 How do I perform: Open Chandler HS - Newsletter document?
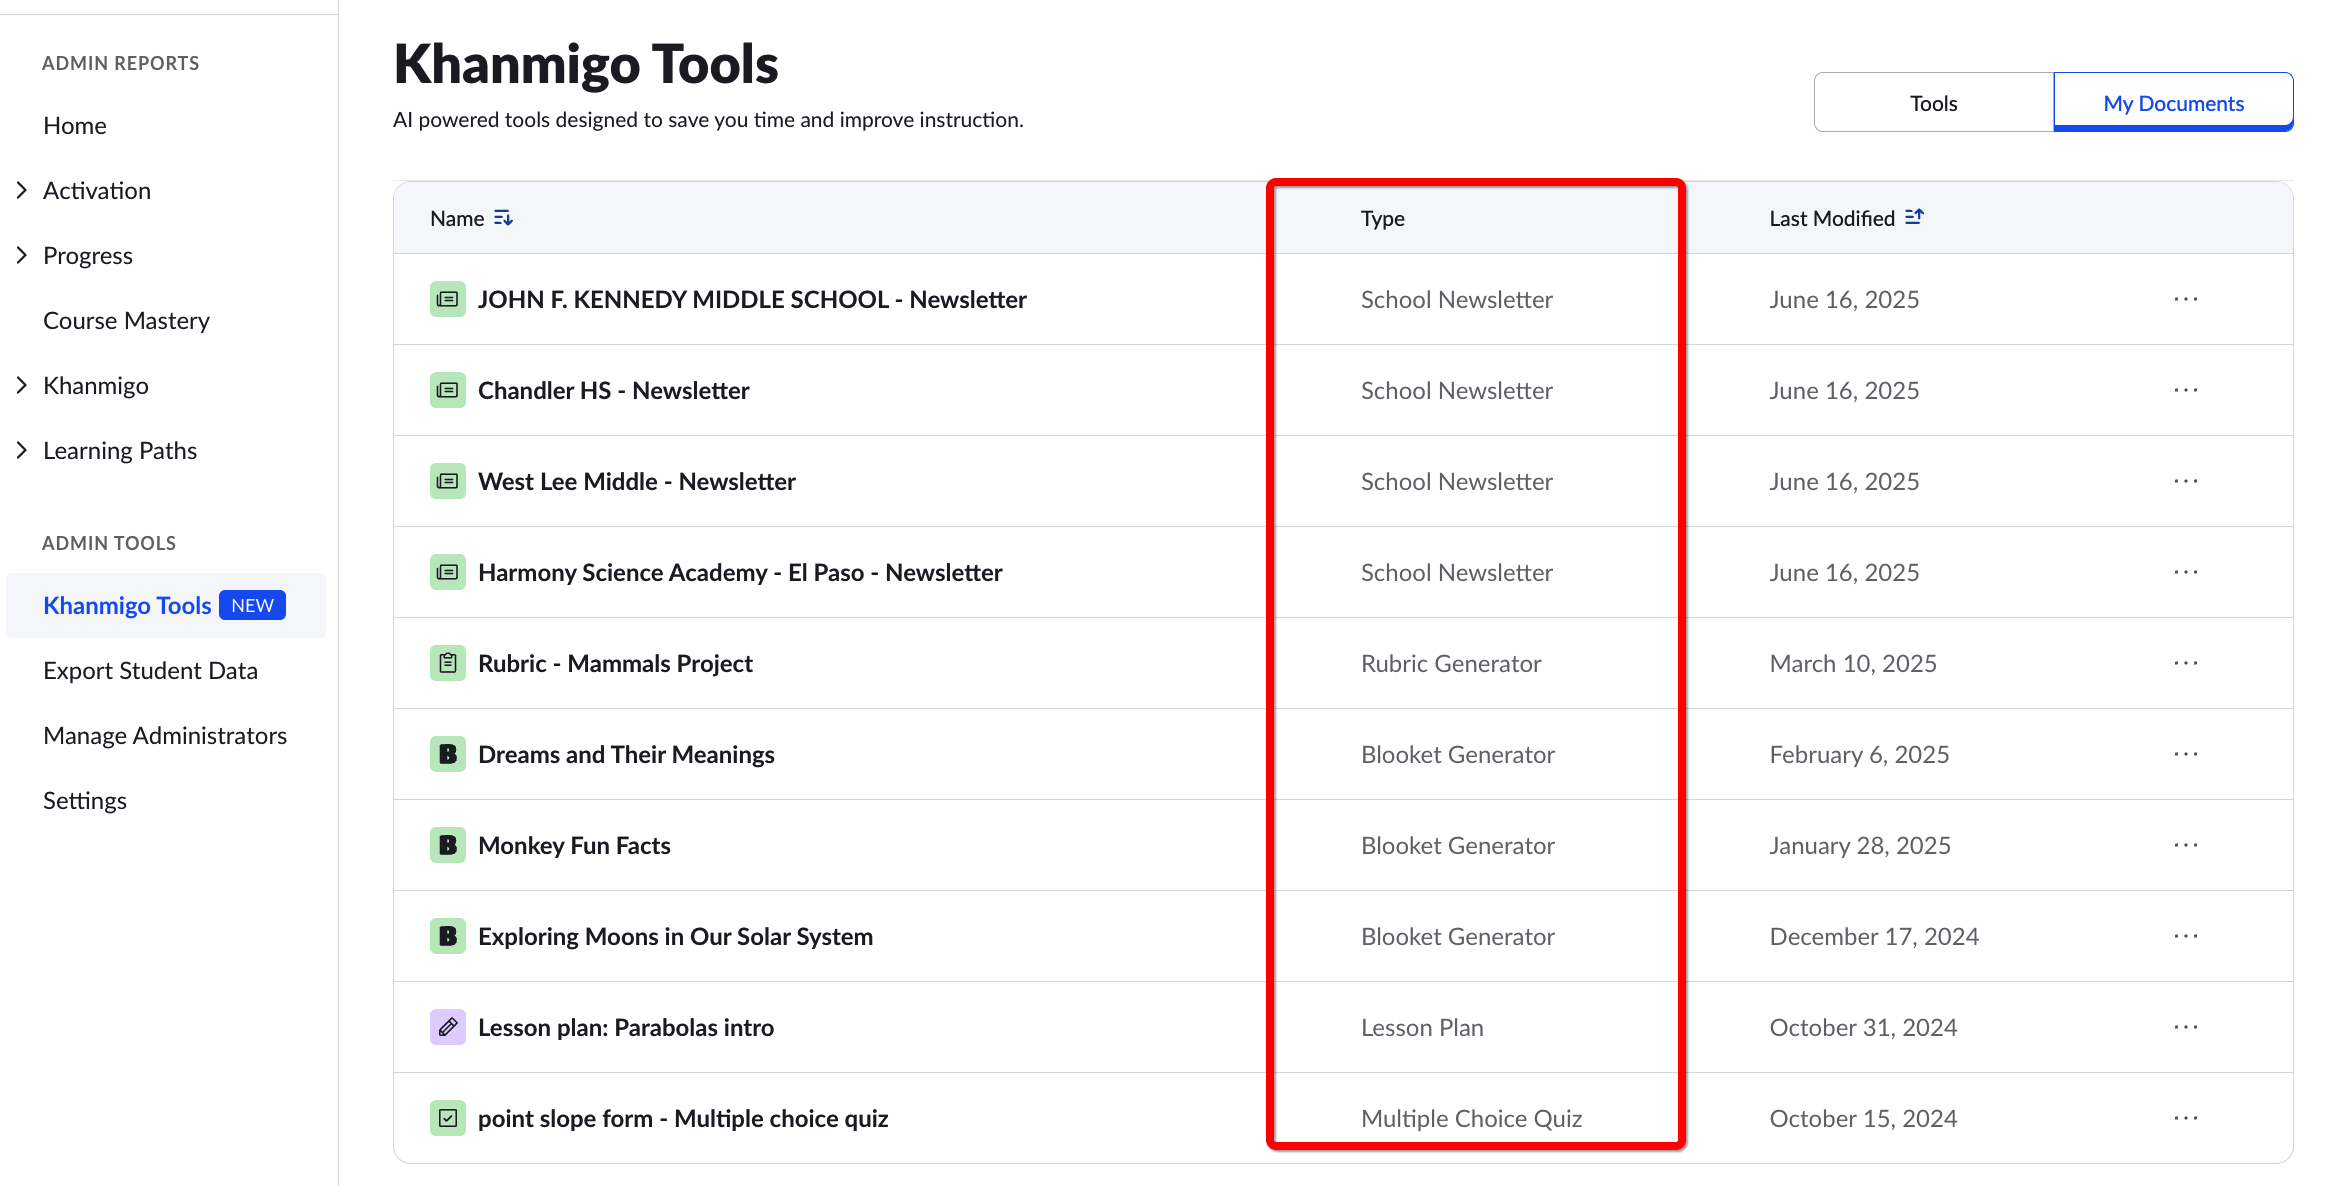[614, 390]
